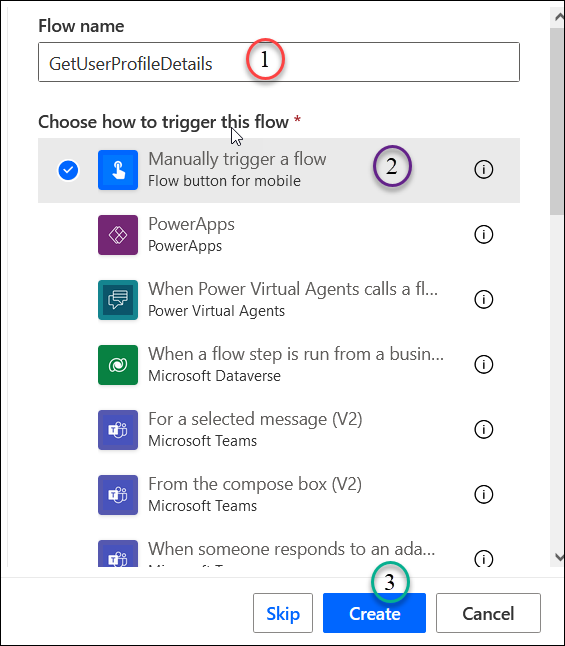Uncheck the blue Manually trigger a flow checkmark

point(68,170)
